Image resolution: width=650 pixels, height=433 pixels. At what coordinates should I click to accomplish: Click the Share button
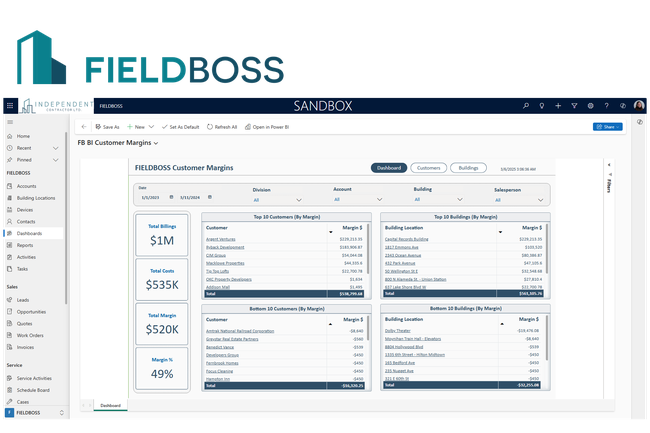607,127
